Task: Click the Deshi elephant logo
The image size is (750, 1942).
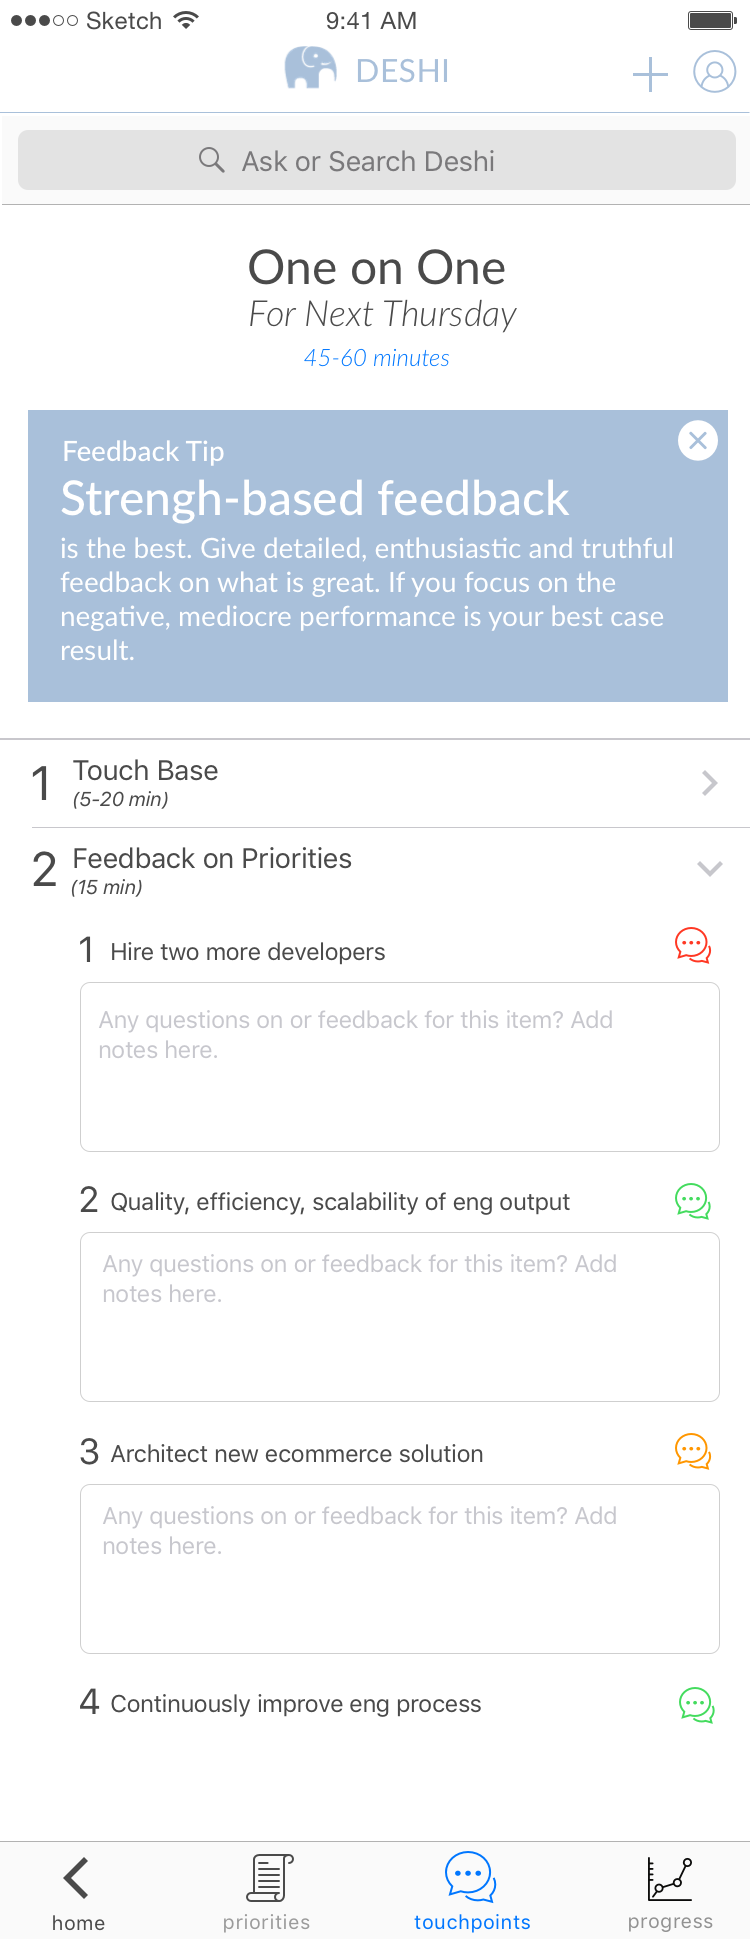Action: tap(310, 69)
